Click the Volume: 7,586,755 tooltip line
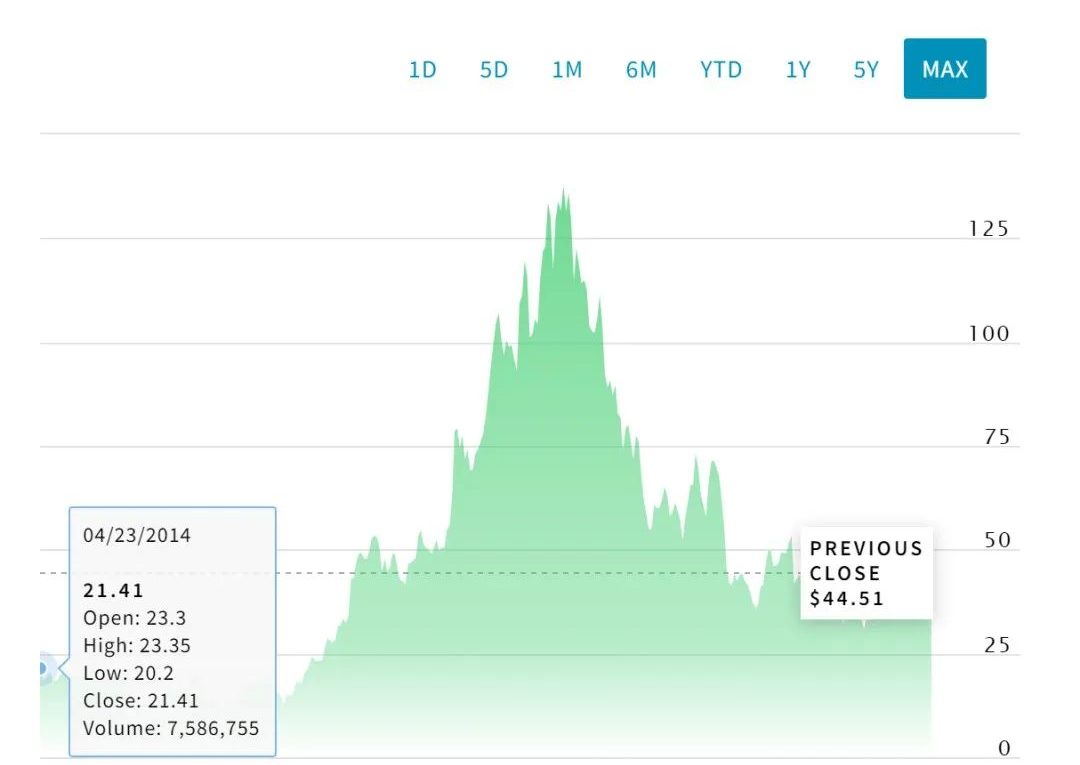Image resolution: width=1080 pixels, height=765 pixels. tap(171, 728)
